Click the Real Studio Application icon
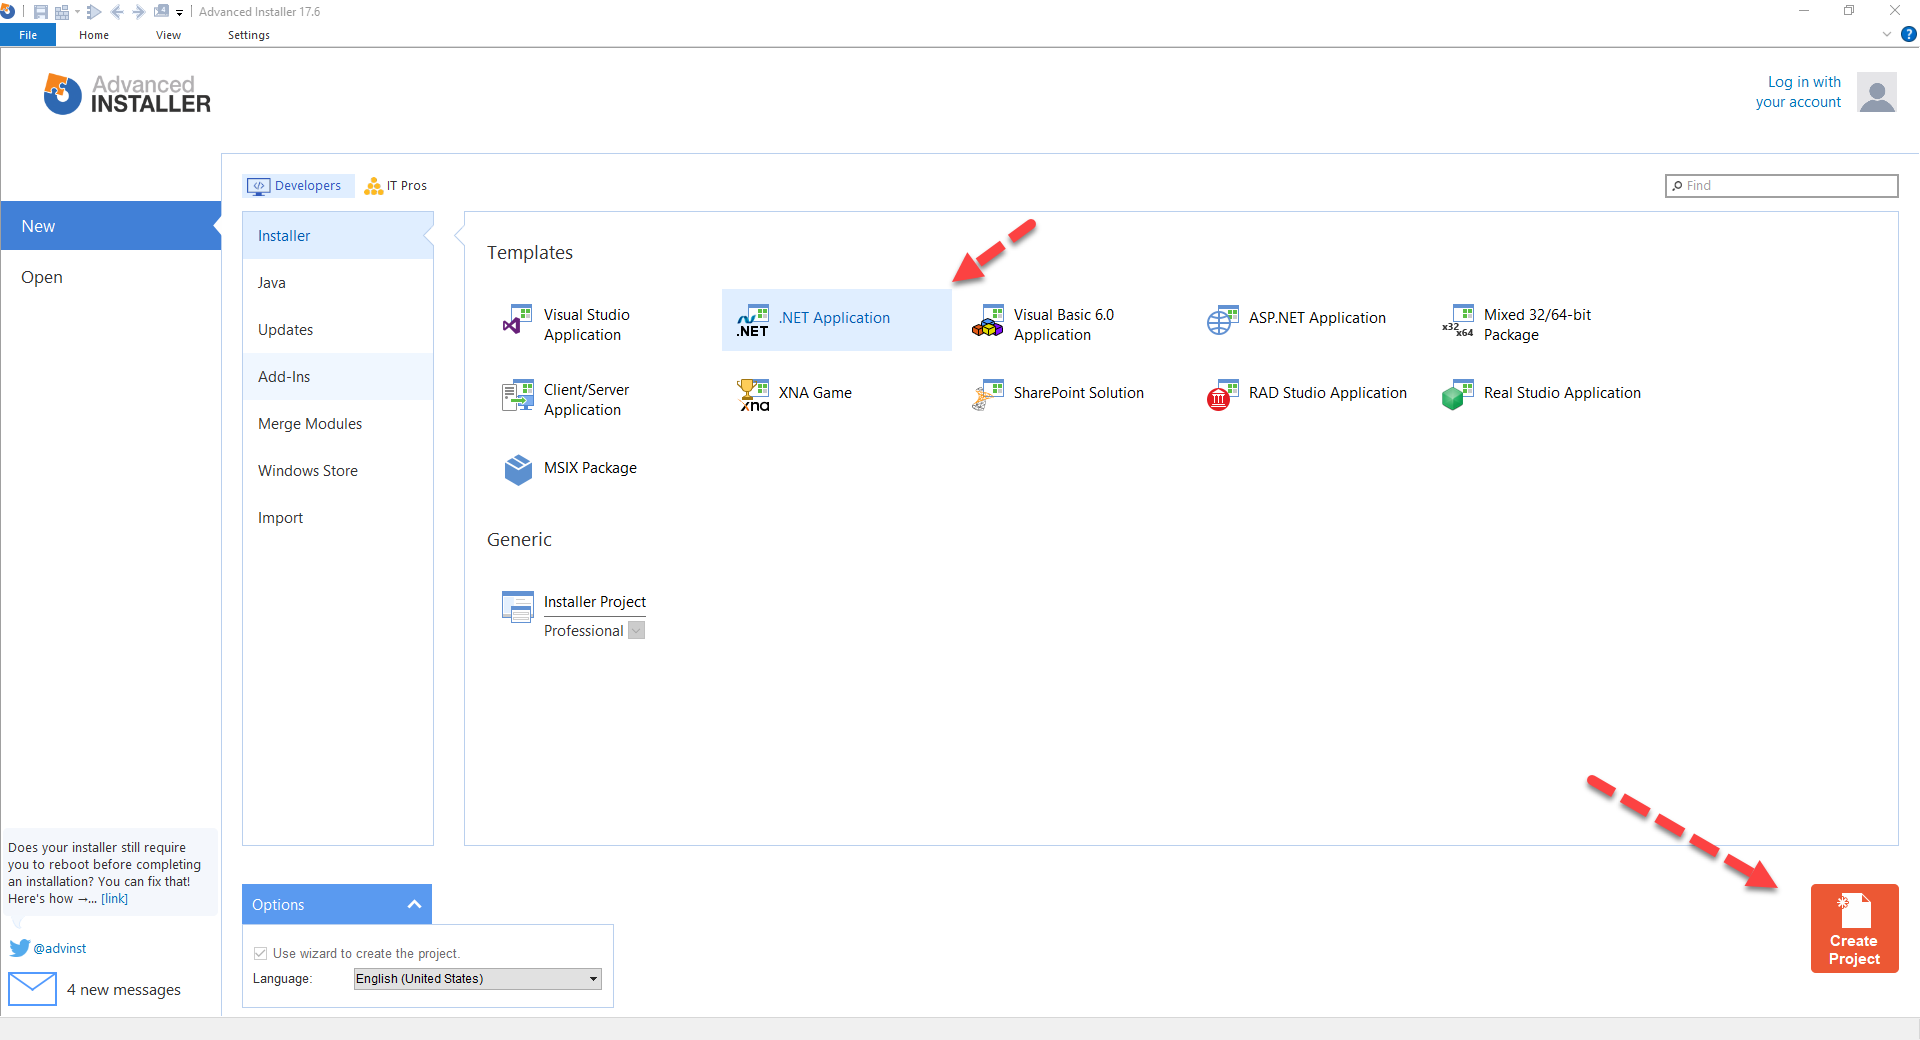1920x1040 pixels. pos(1458,394)
